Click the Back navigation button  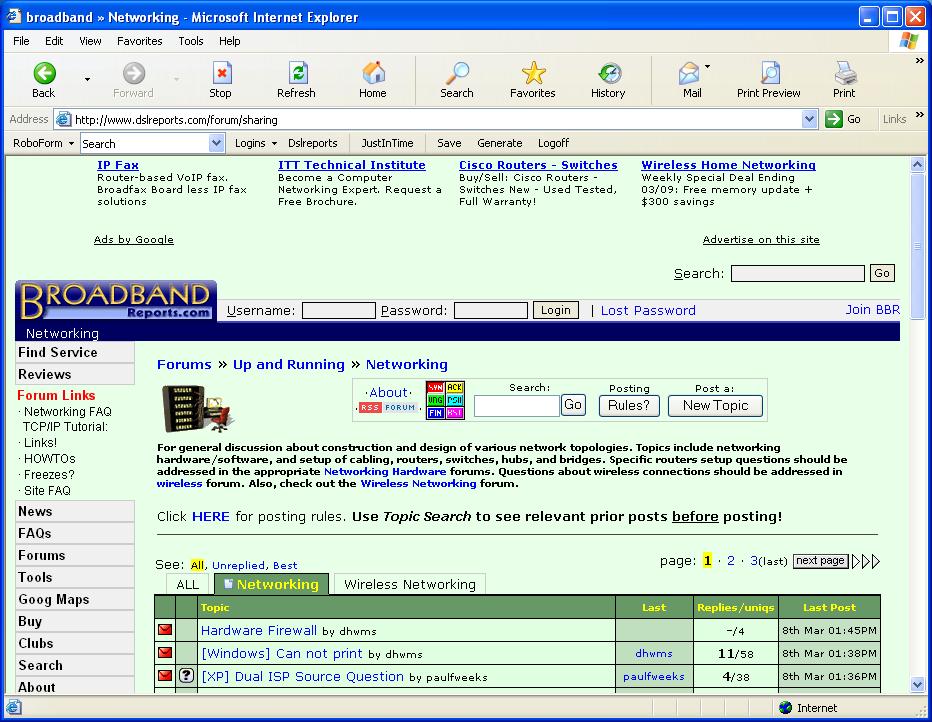point(44,80)
